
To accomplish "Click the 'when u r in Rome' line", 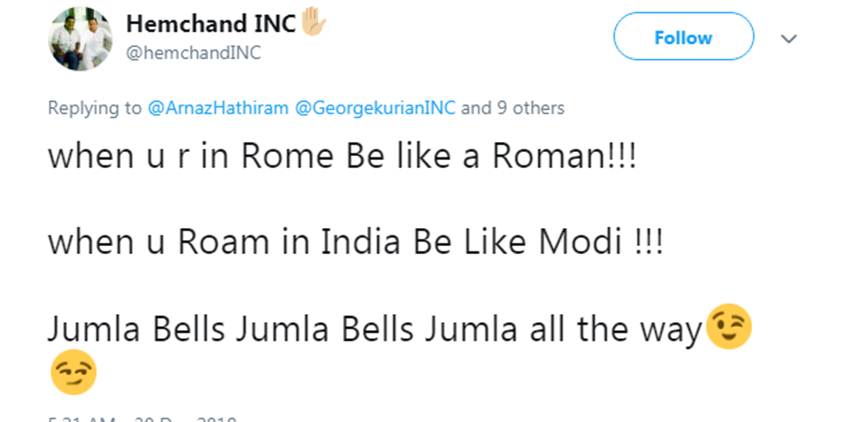I will [340, 158].
